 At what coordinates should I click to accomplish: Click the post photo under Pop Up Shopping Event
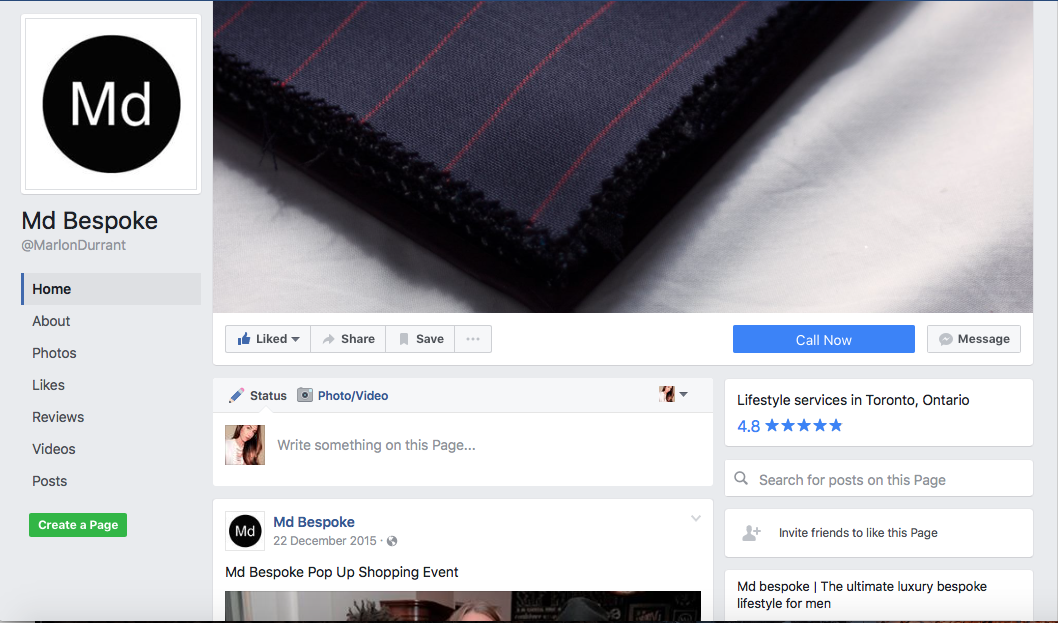pos(463,606)
